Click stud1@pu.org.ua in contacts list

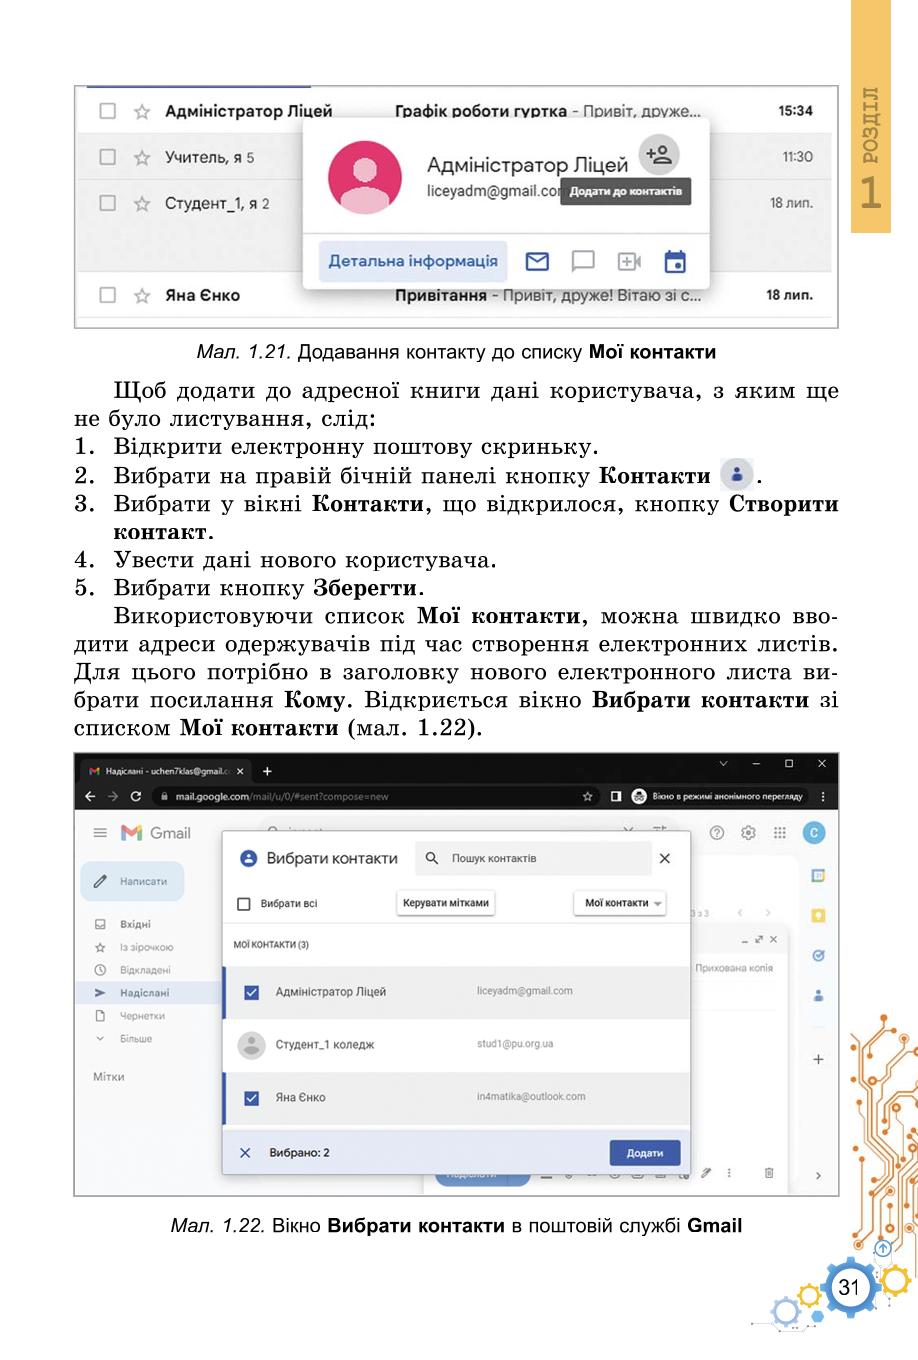(x=515, y=1044)
